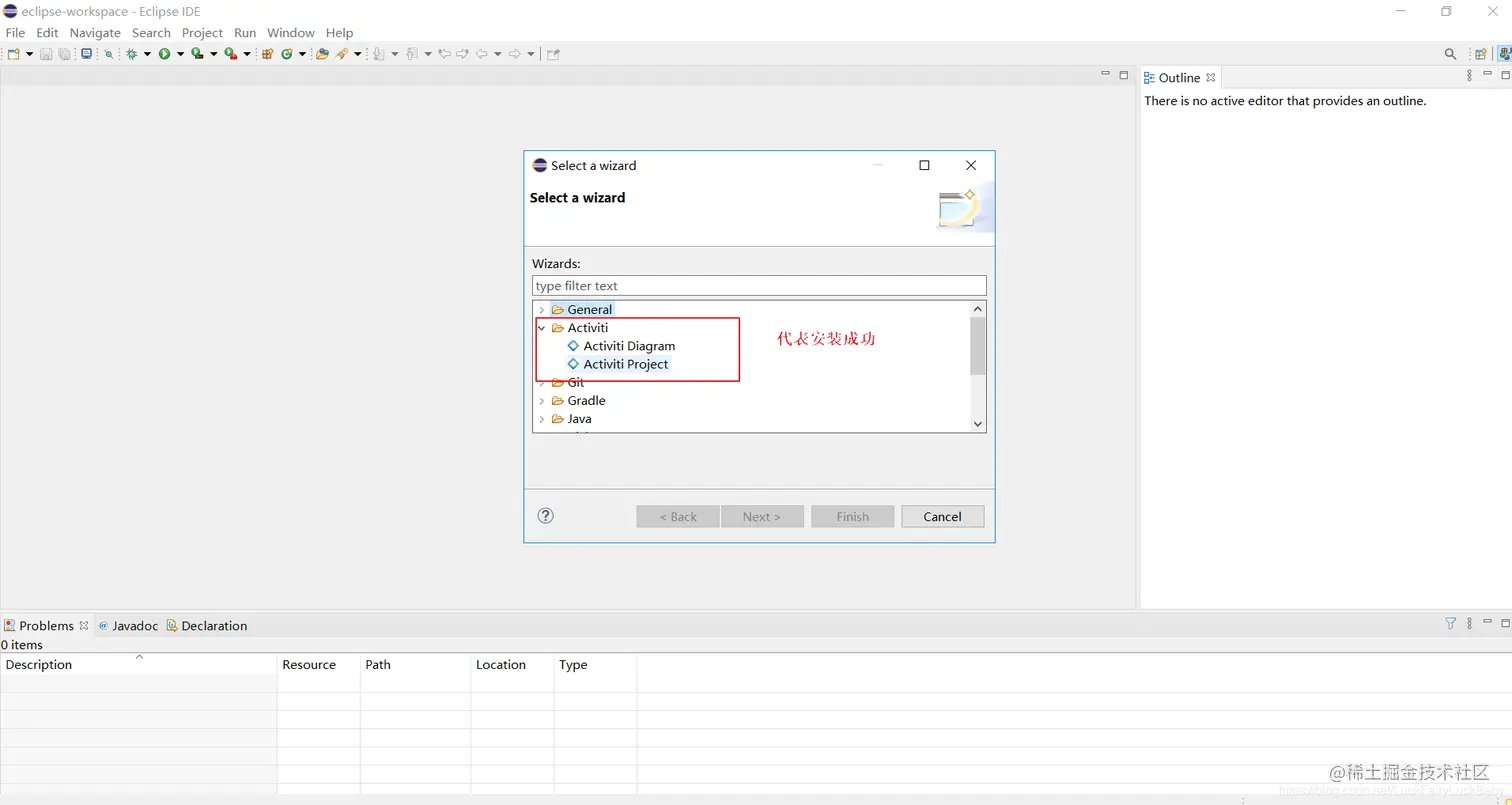Click Cancel in Select a wizard dialog

[943, 517]
